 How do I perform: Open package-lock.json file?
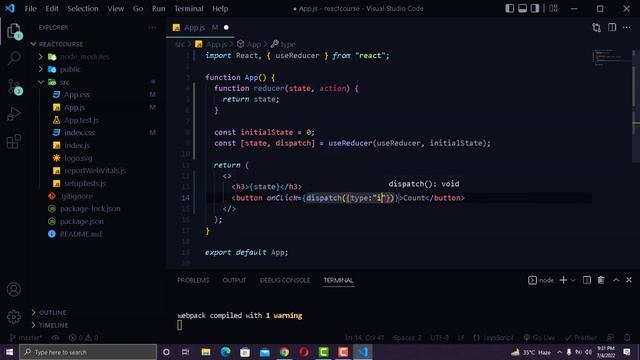click(90, 209)
